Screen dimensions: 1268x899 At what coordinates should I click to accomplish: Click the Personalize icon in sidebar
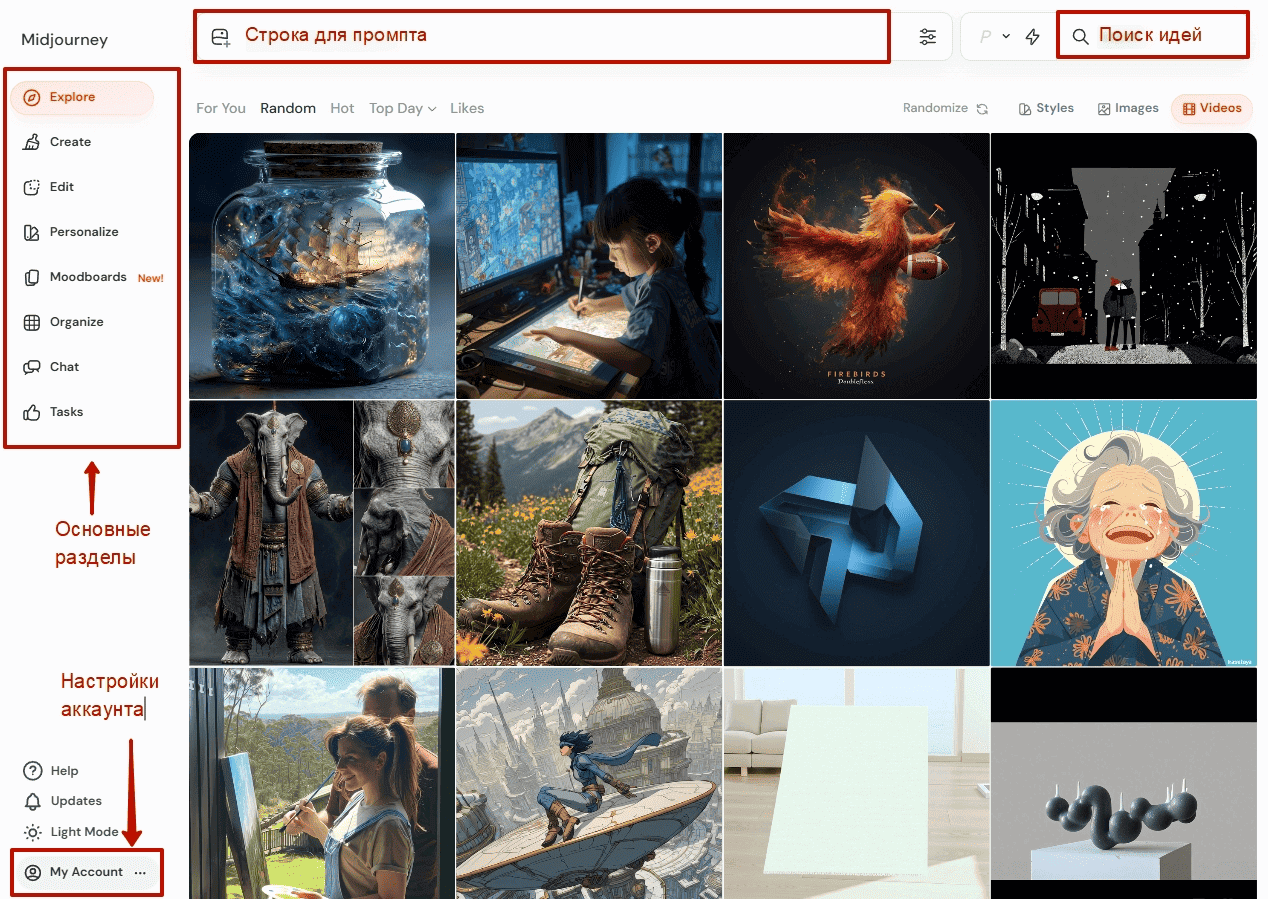[32, 232]
